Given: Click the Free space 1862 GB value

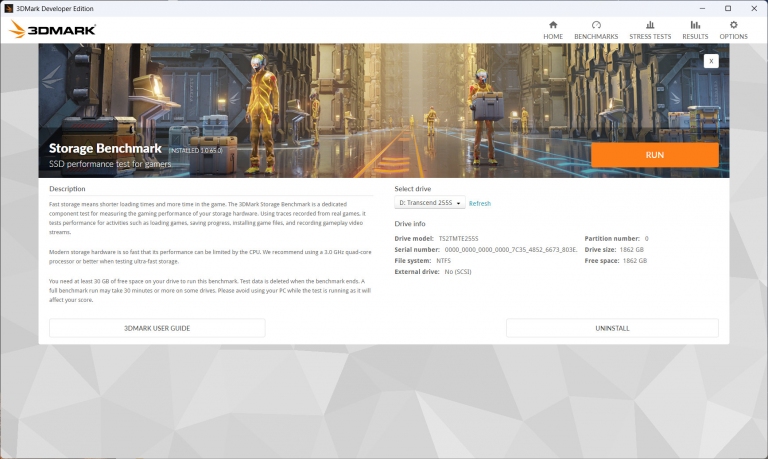Looking at the screenshot, I should point(635,261).
